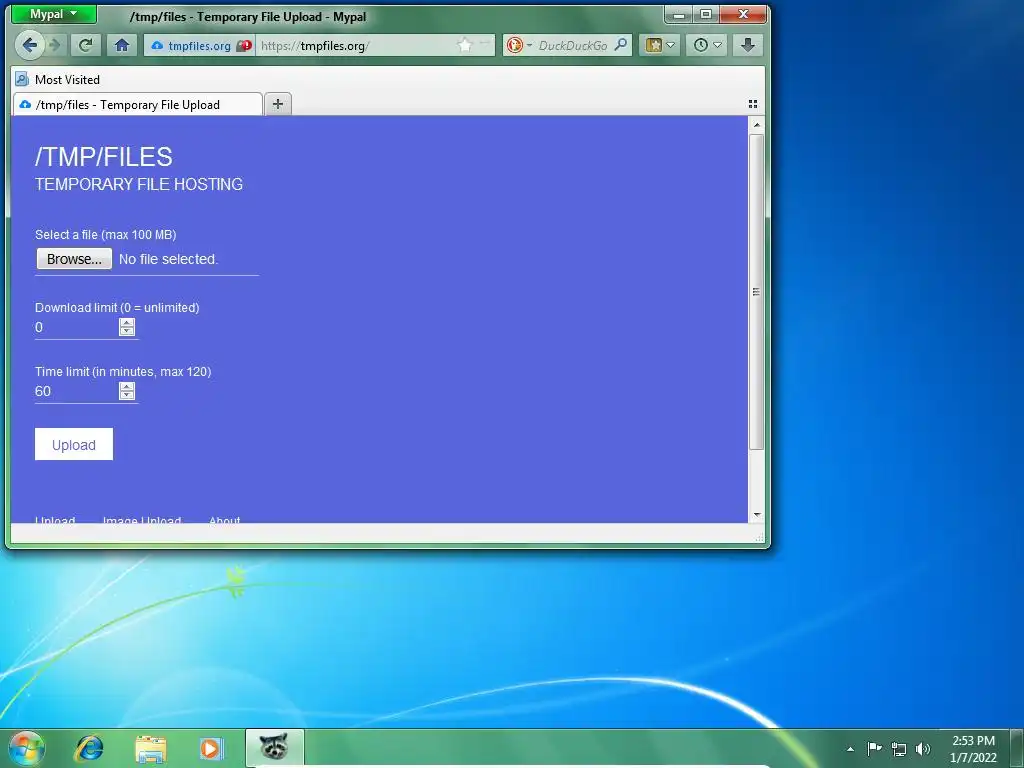Image resolution: width=1024 pixels, height=768 pixels.
Task: Launch Internet Explorer from the taskbar
Action: pos(88,748)
